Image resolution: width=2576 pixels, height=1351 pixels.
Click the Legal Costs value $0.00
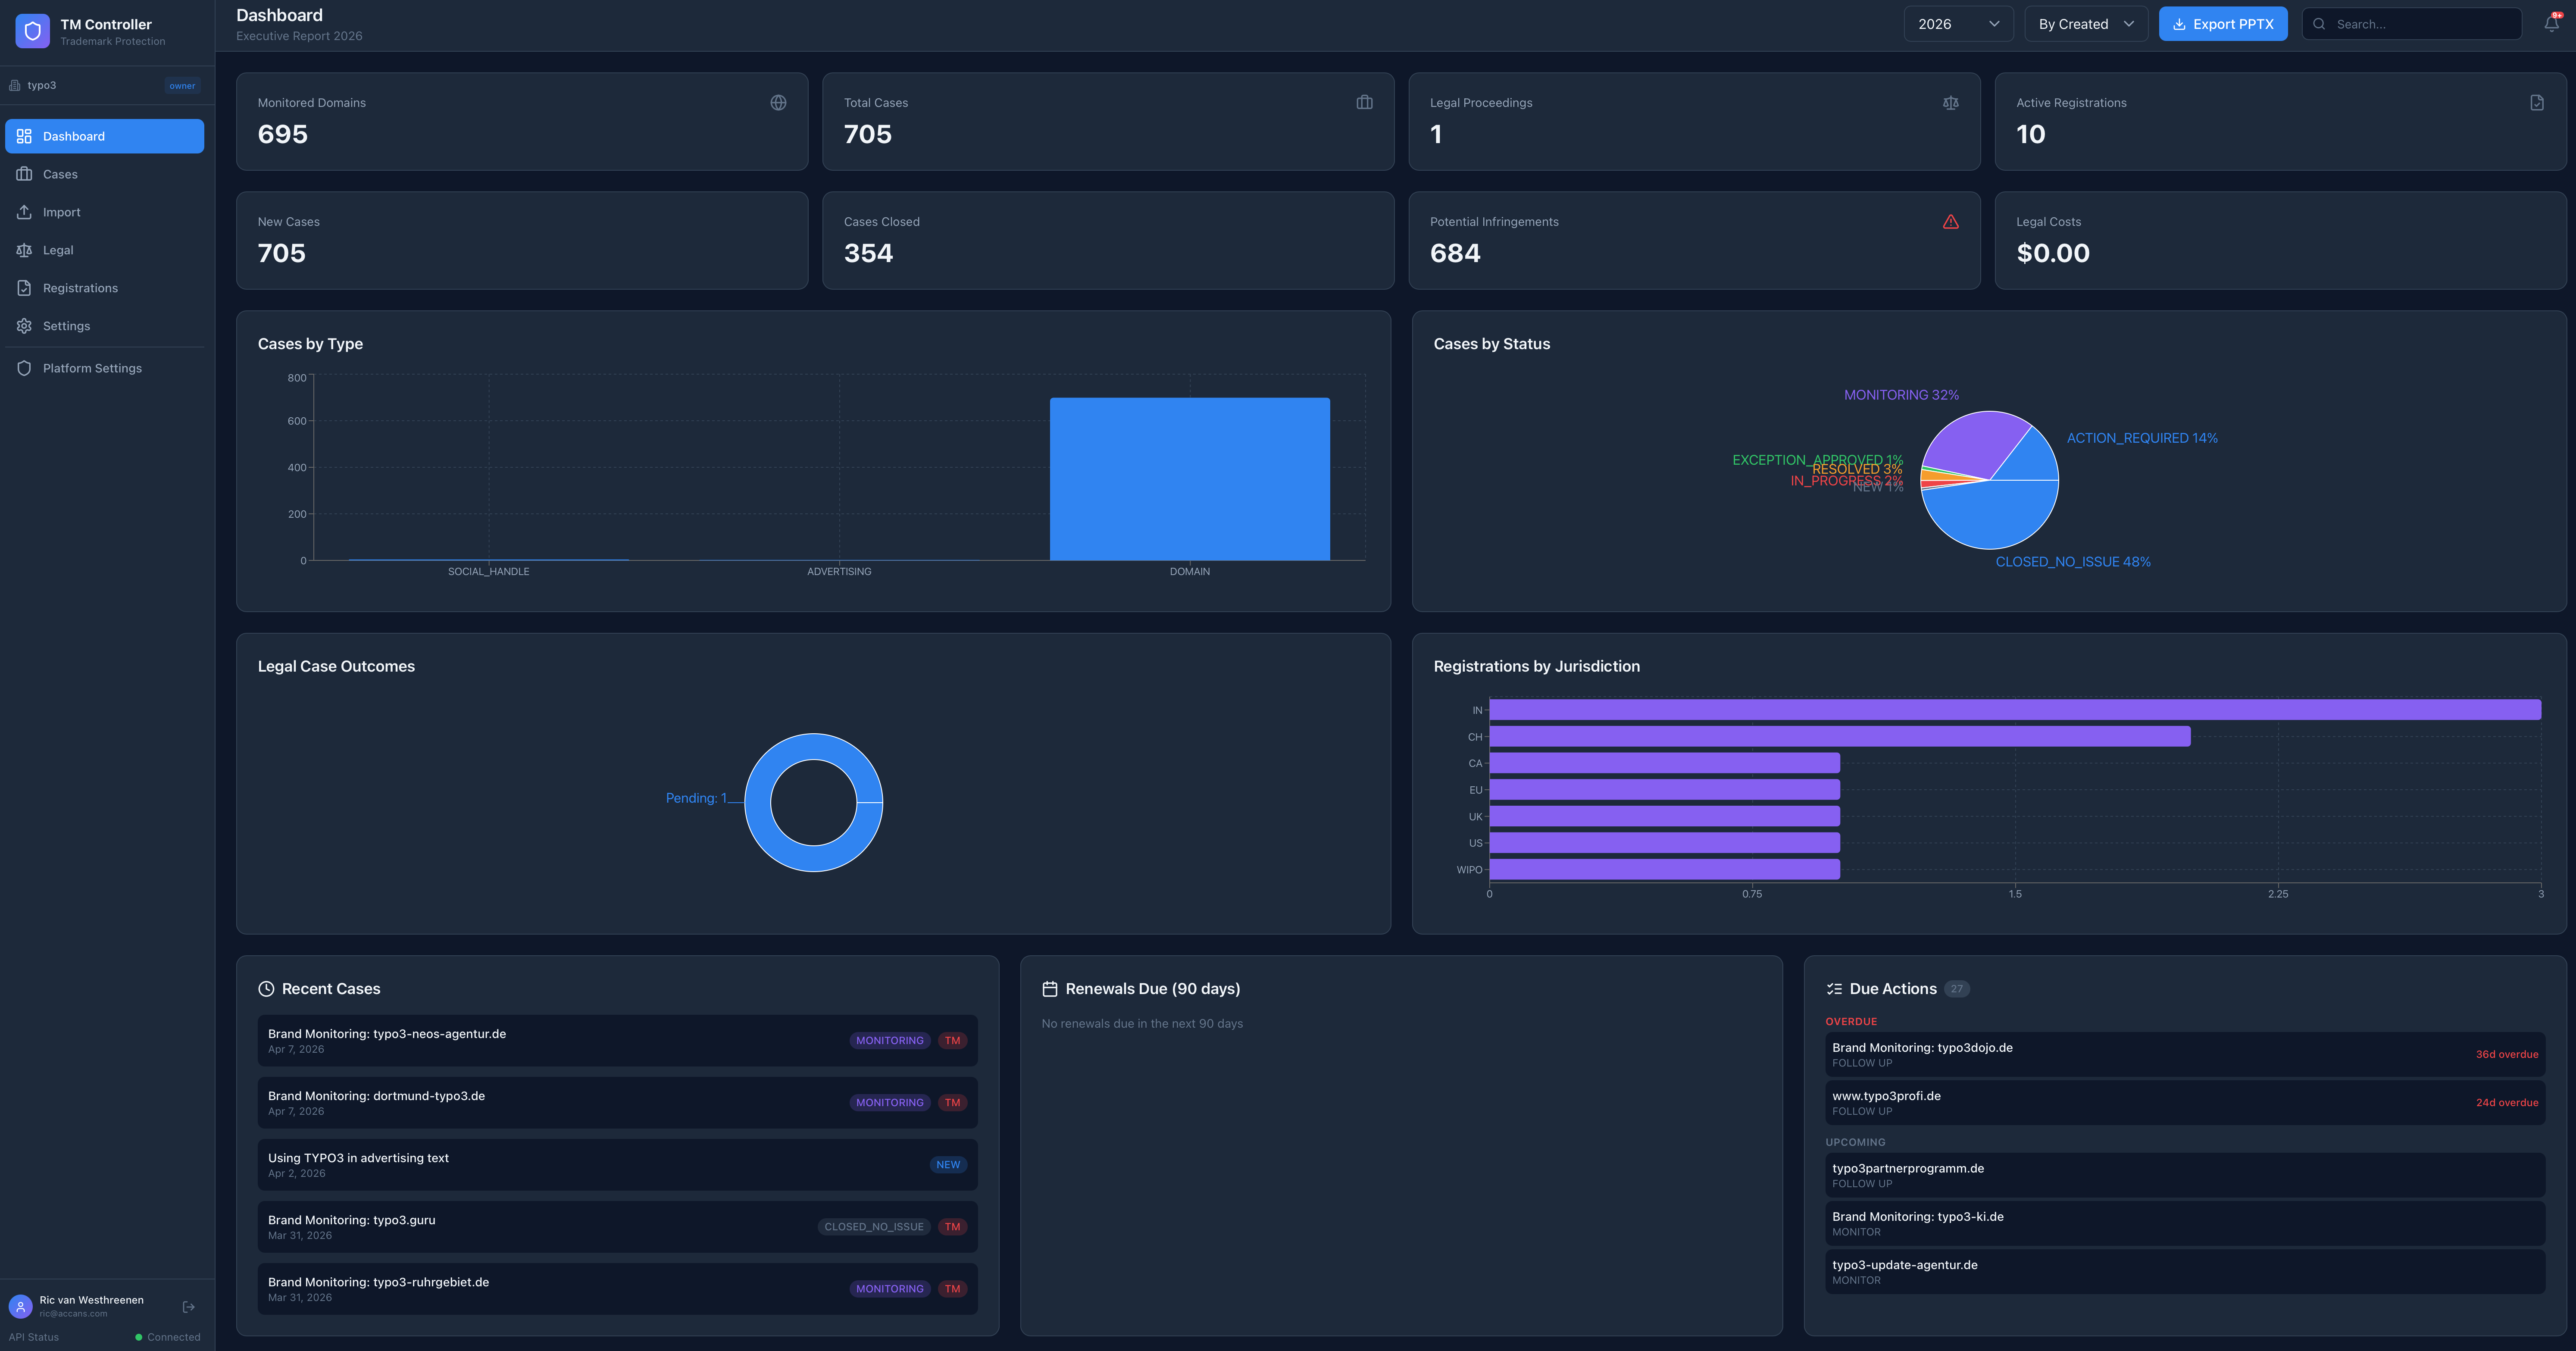click(x=2053, y=253)
